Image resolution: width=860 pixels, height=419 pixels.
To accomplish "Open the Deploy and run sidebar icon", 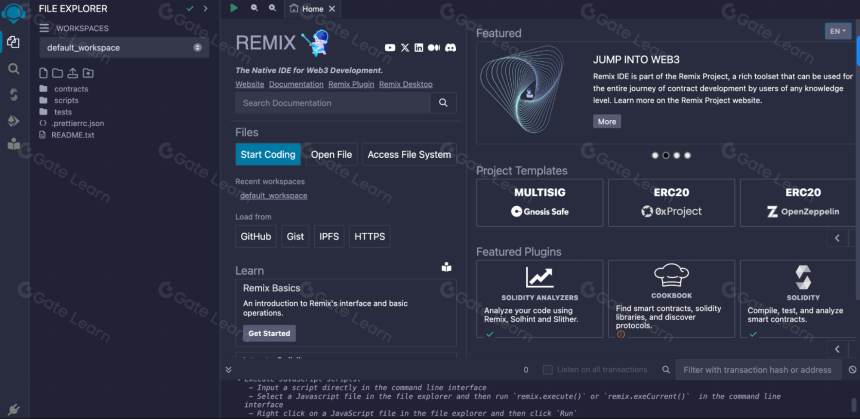I will [x=14, y=121].
